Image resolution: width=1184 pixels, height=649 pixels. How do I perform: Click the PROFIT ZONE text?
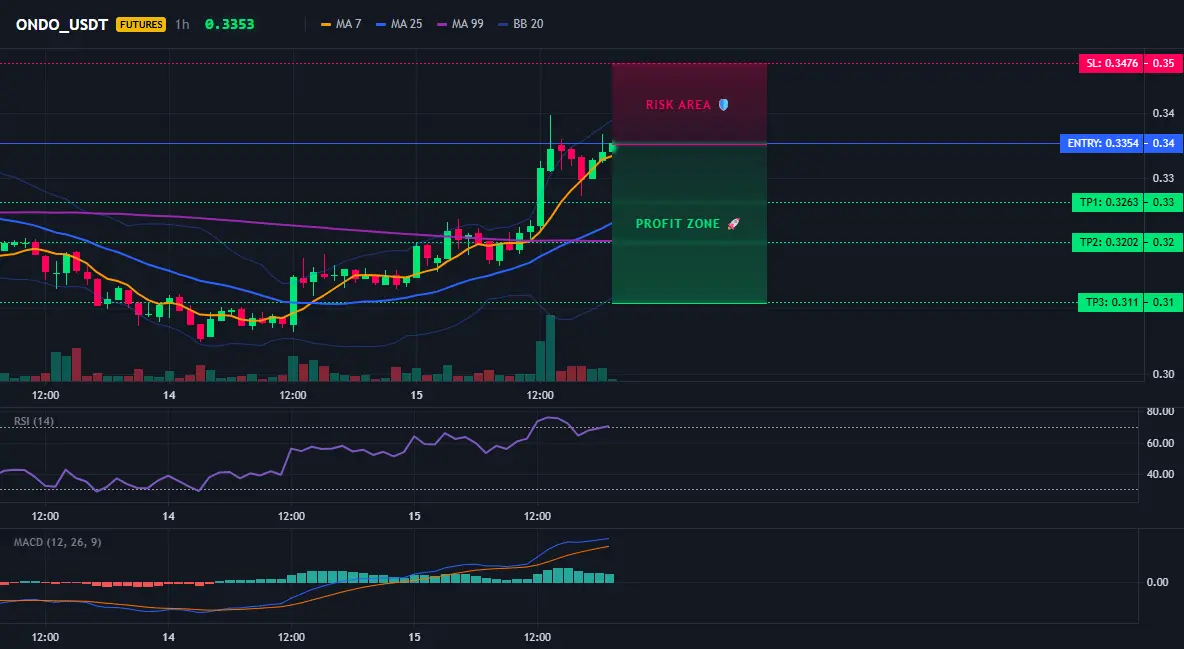click(x=678, y=224)
